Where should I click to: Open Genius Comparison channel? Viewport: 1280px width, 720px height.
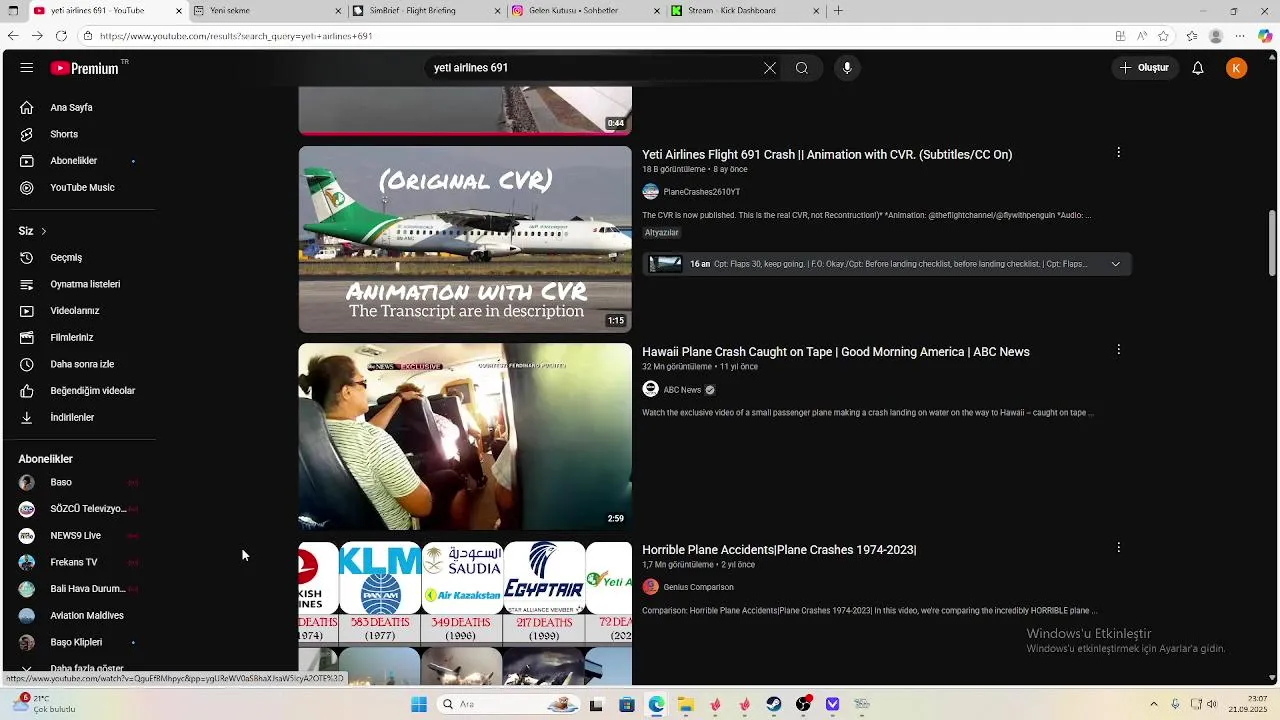pos(698,587)
